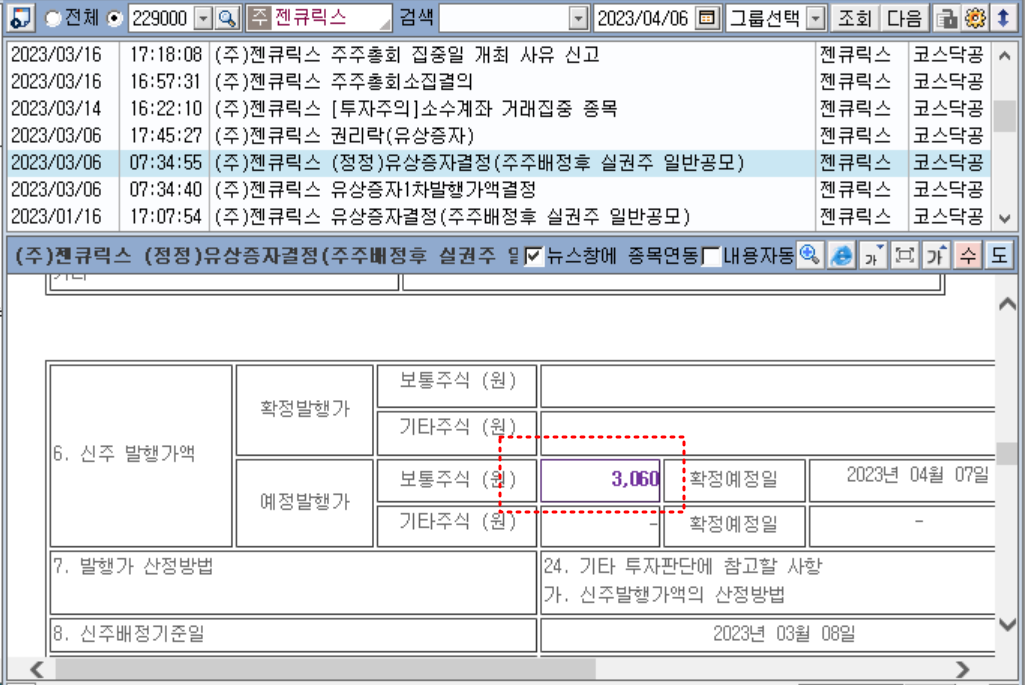Click the 예정발행가 cell
Image resolution: width=1025 pixels, height=685 pixels.
point(305,503)
